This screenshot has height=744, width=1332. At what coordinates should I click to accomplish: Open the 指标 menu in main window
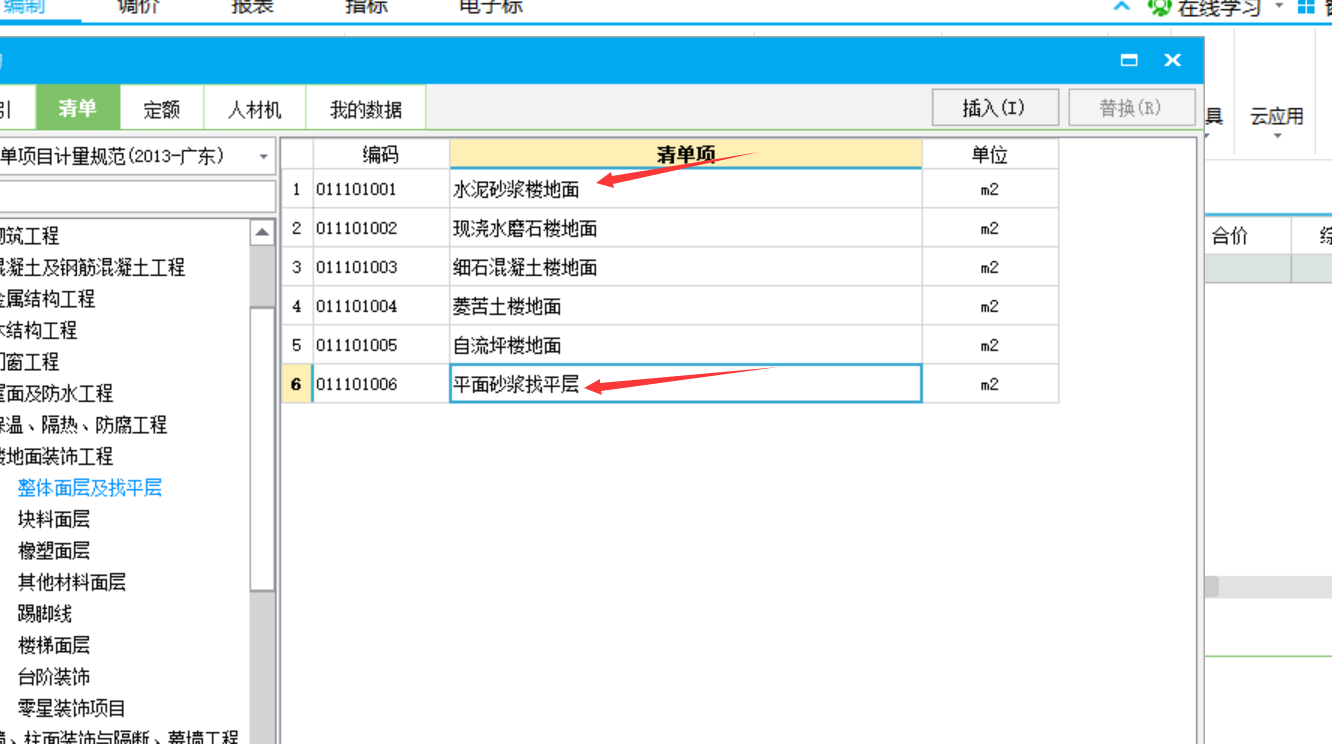366,8
